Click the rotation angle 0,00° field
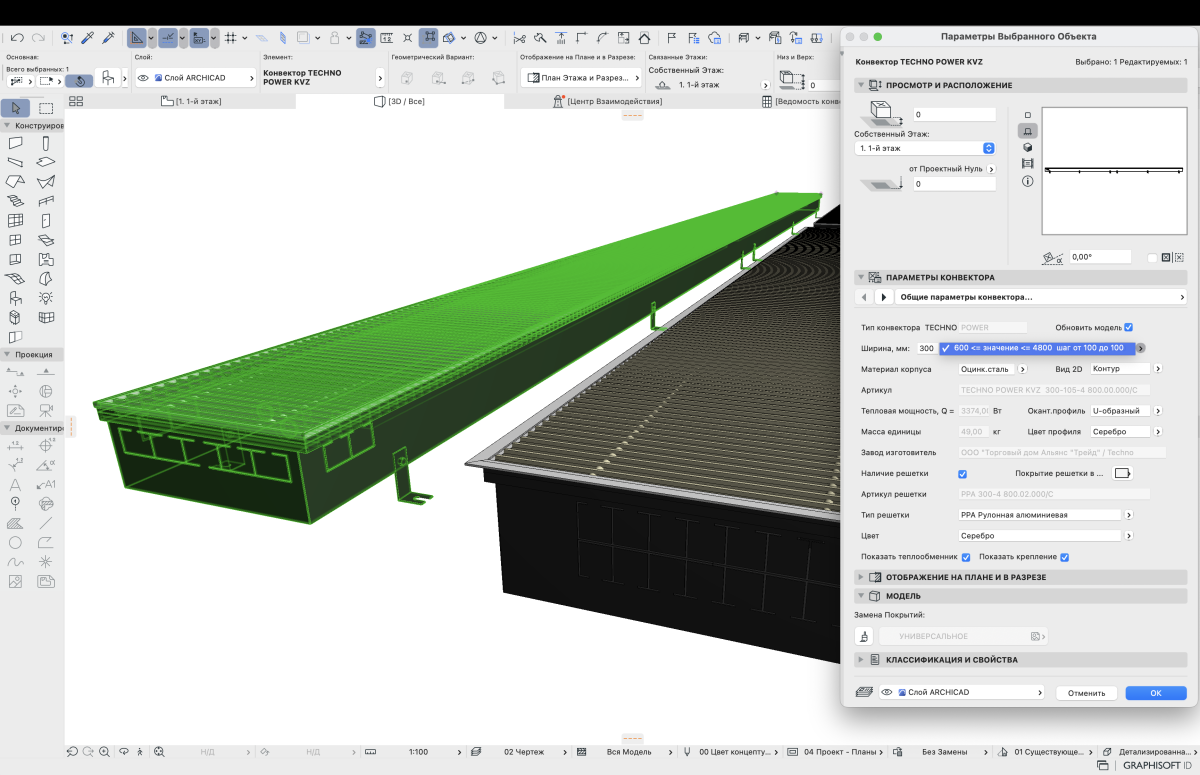The height and width of the screenshot is (775, 1200). pyautogui.click(x=1099, y=257)
